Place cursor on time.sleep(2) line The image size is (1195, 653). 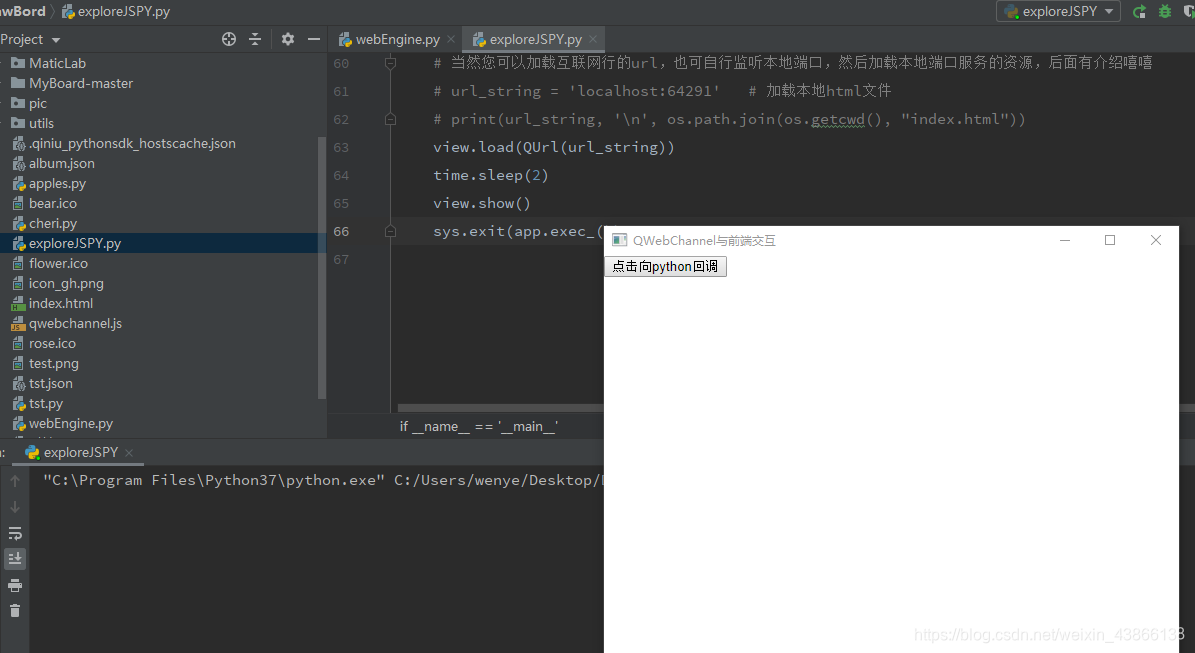click(491, 175)
